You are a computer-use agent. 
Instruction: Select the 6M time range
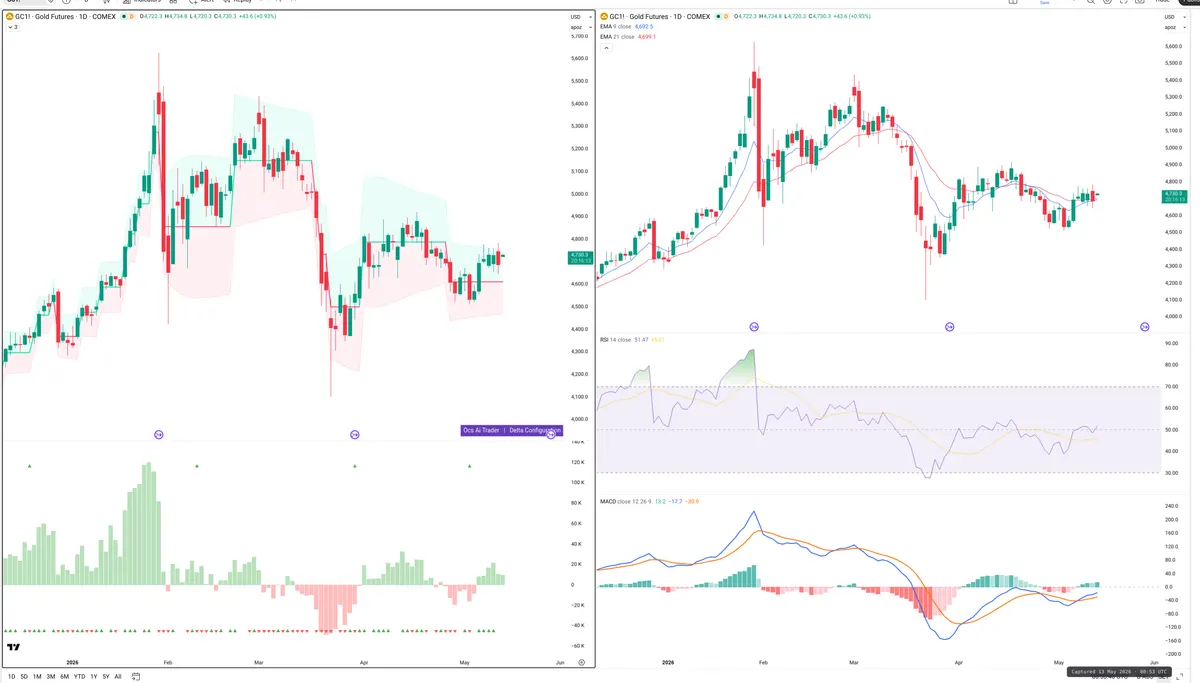64,677
